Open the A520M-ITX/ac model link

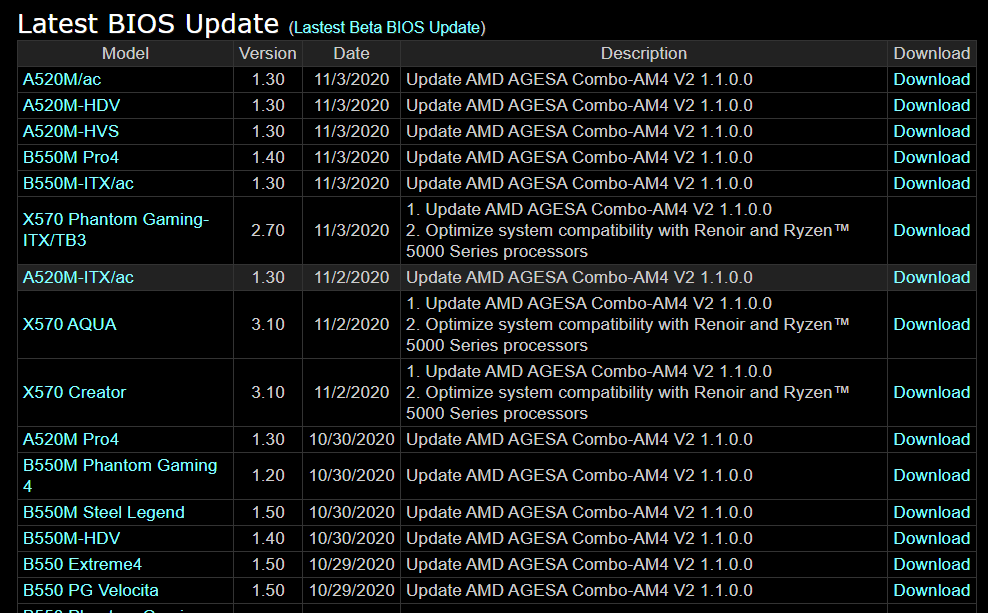pyautogui.click(x=78, y=277)
